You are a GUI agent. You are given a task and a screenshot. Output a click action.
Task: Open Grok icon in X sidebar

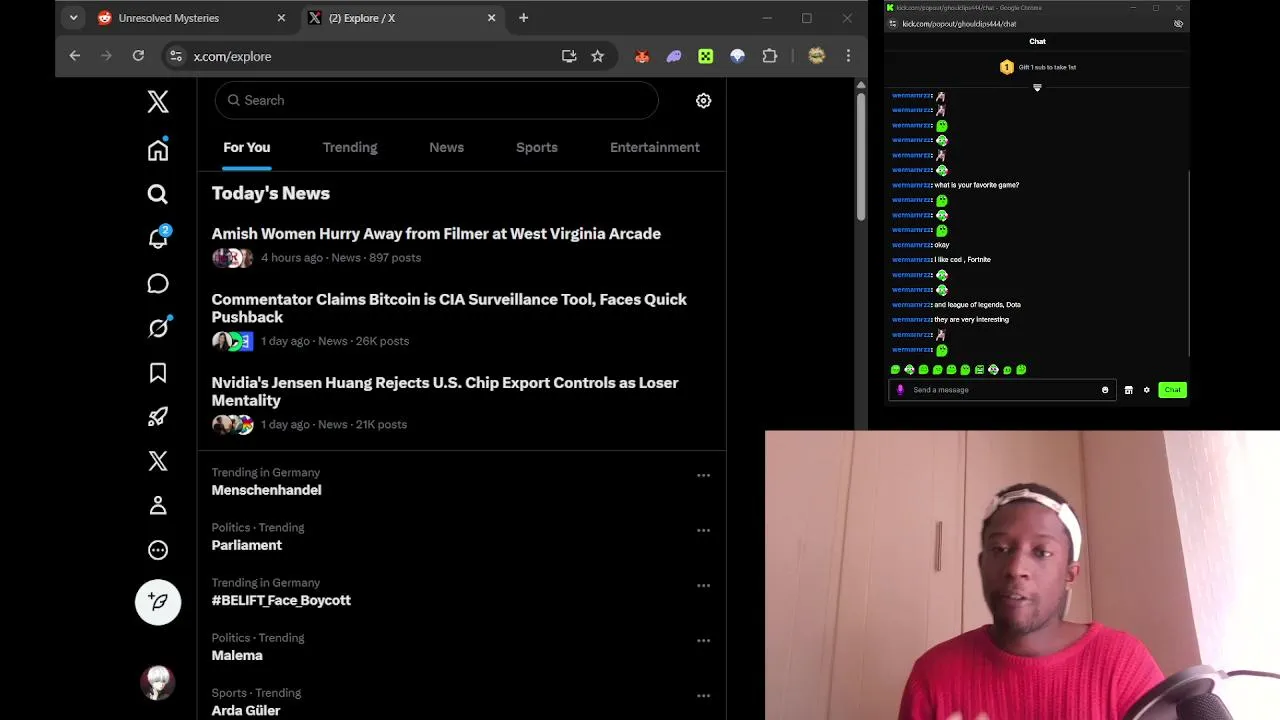(158, 328)
